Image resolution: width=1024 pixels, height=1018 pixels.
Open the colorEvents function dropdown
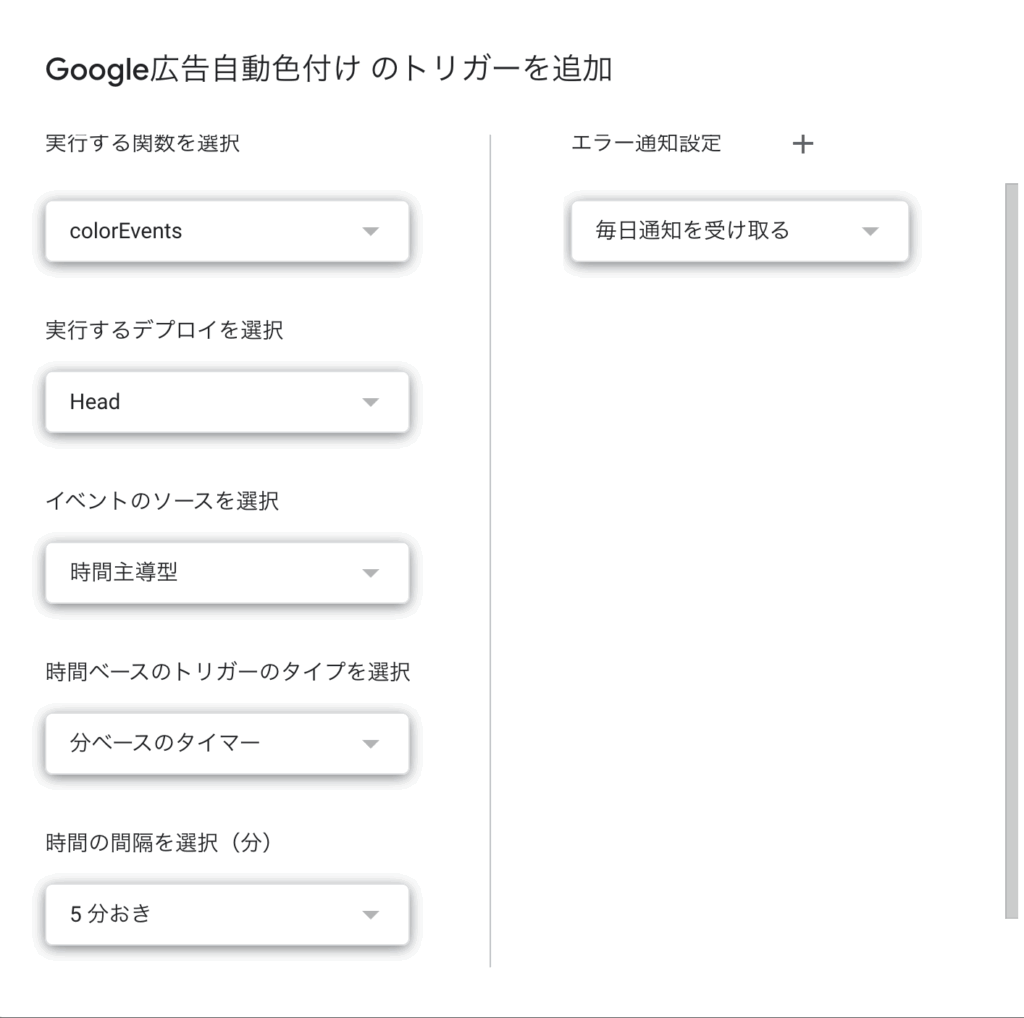[x=227, y=231]
